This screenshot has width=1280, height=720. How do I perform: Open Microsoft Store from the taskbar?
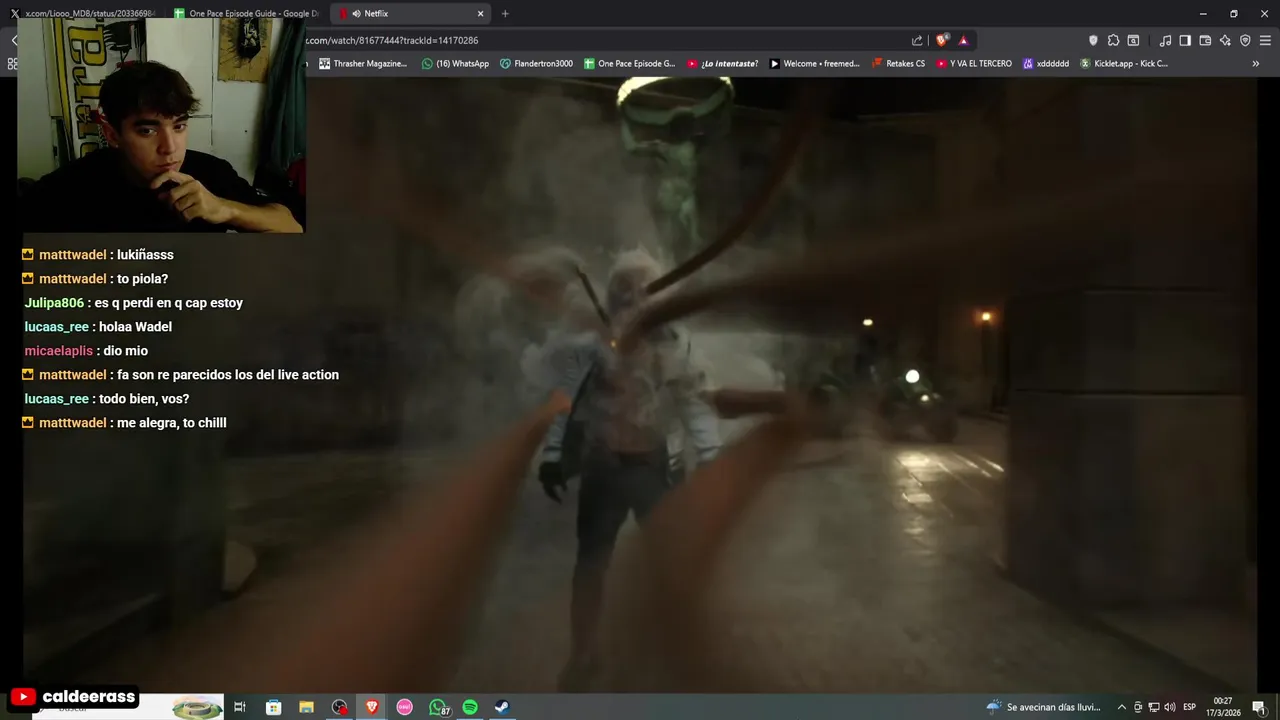pos(273,707)
